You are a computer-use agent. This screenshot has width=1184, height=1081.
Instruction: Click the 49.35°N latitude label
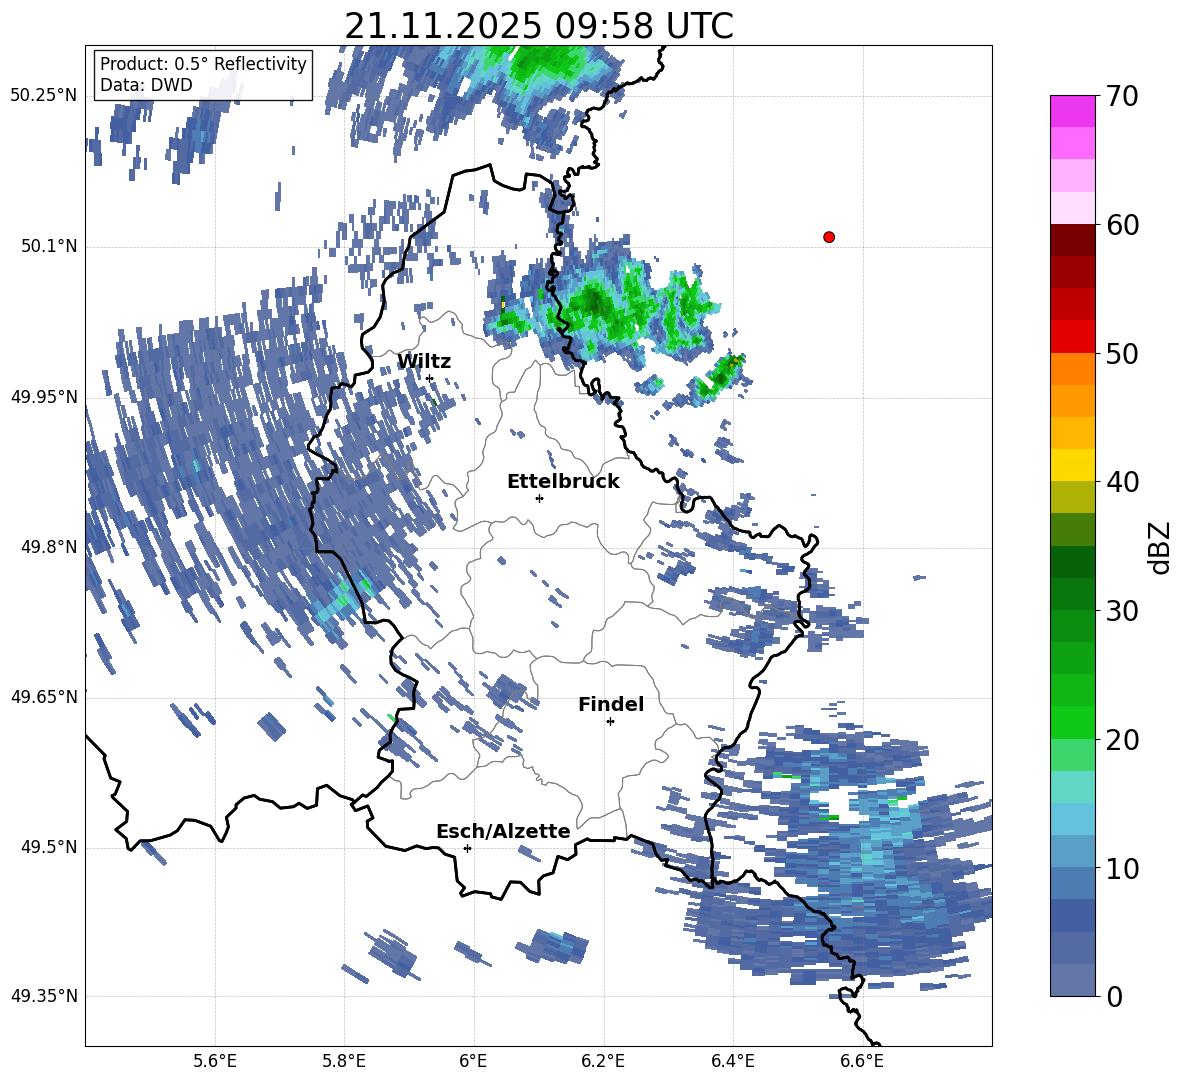click(44, 996)
